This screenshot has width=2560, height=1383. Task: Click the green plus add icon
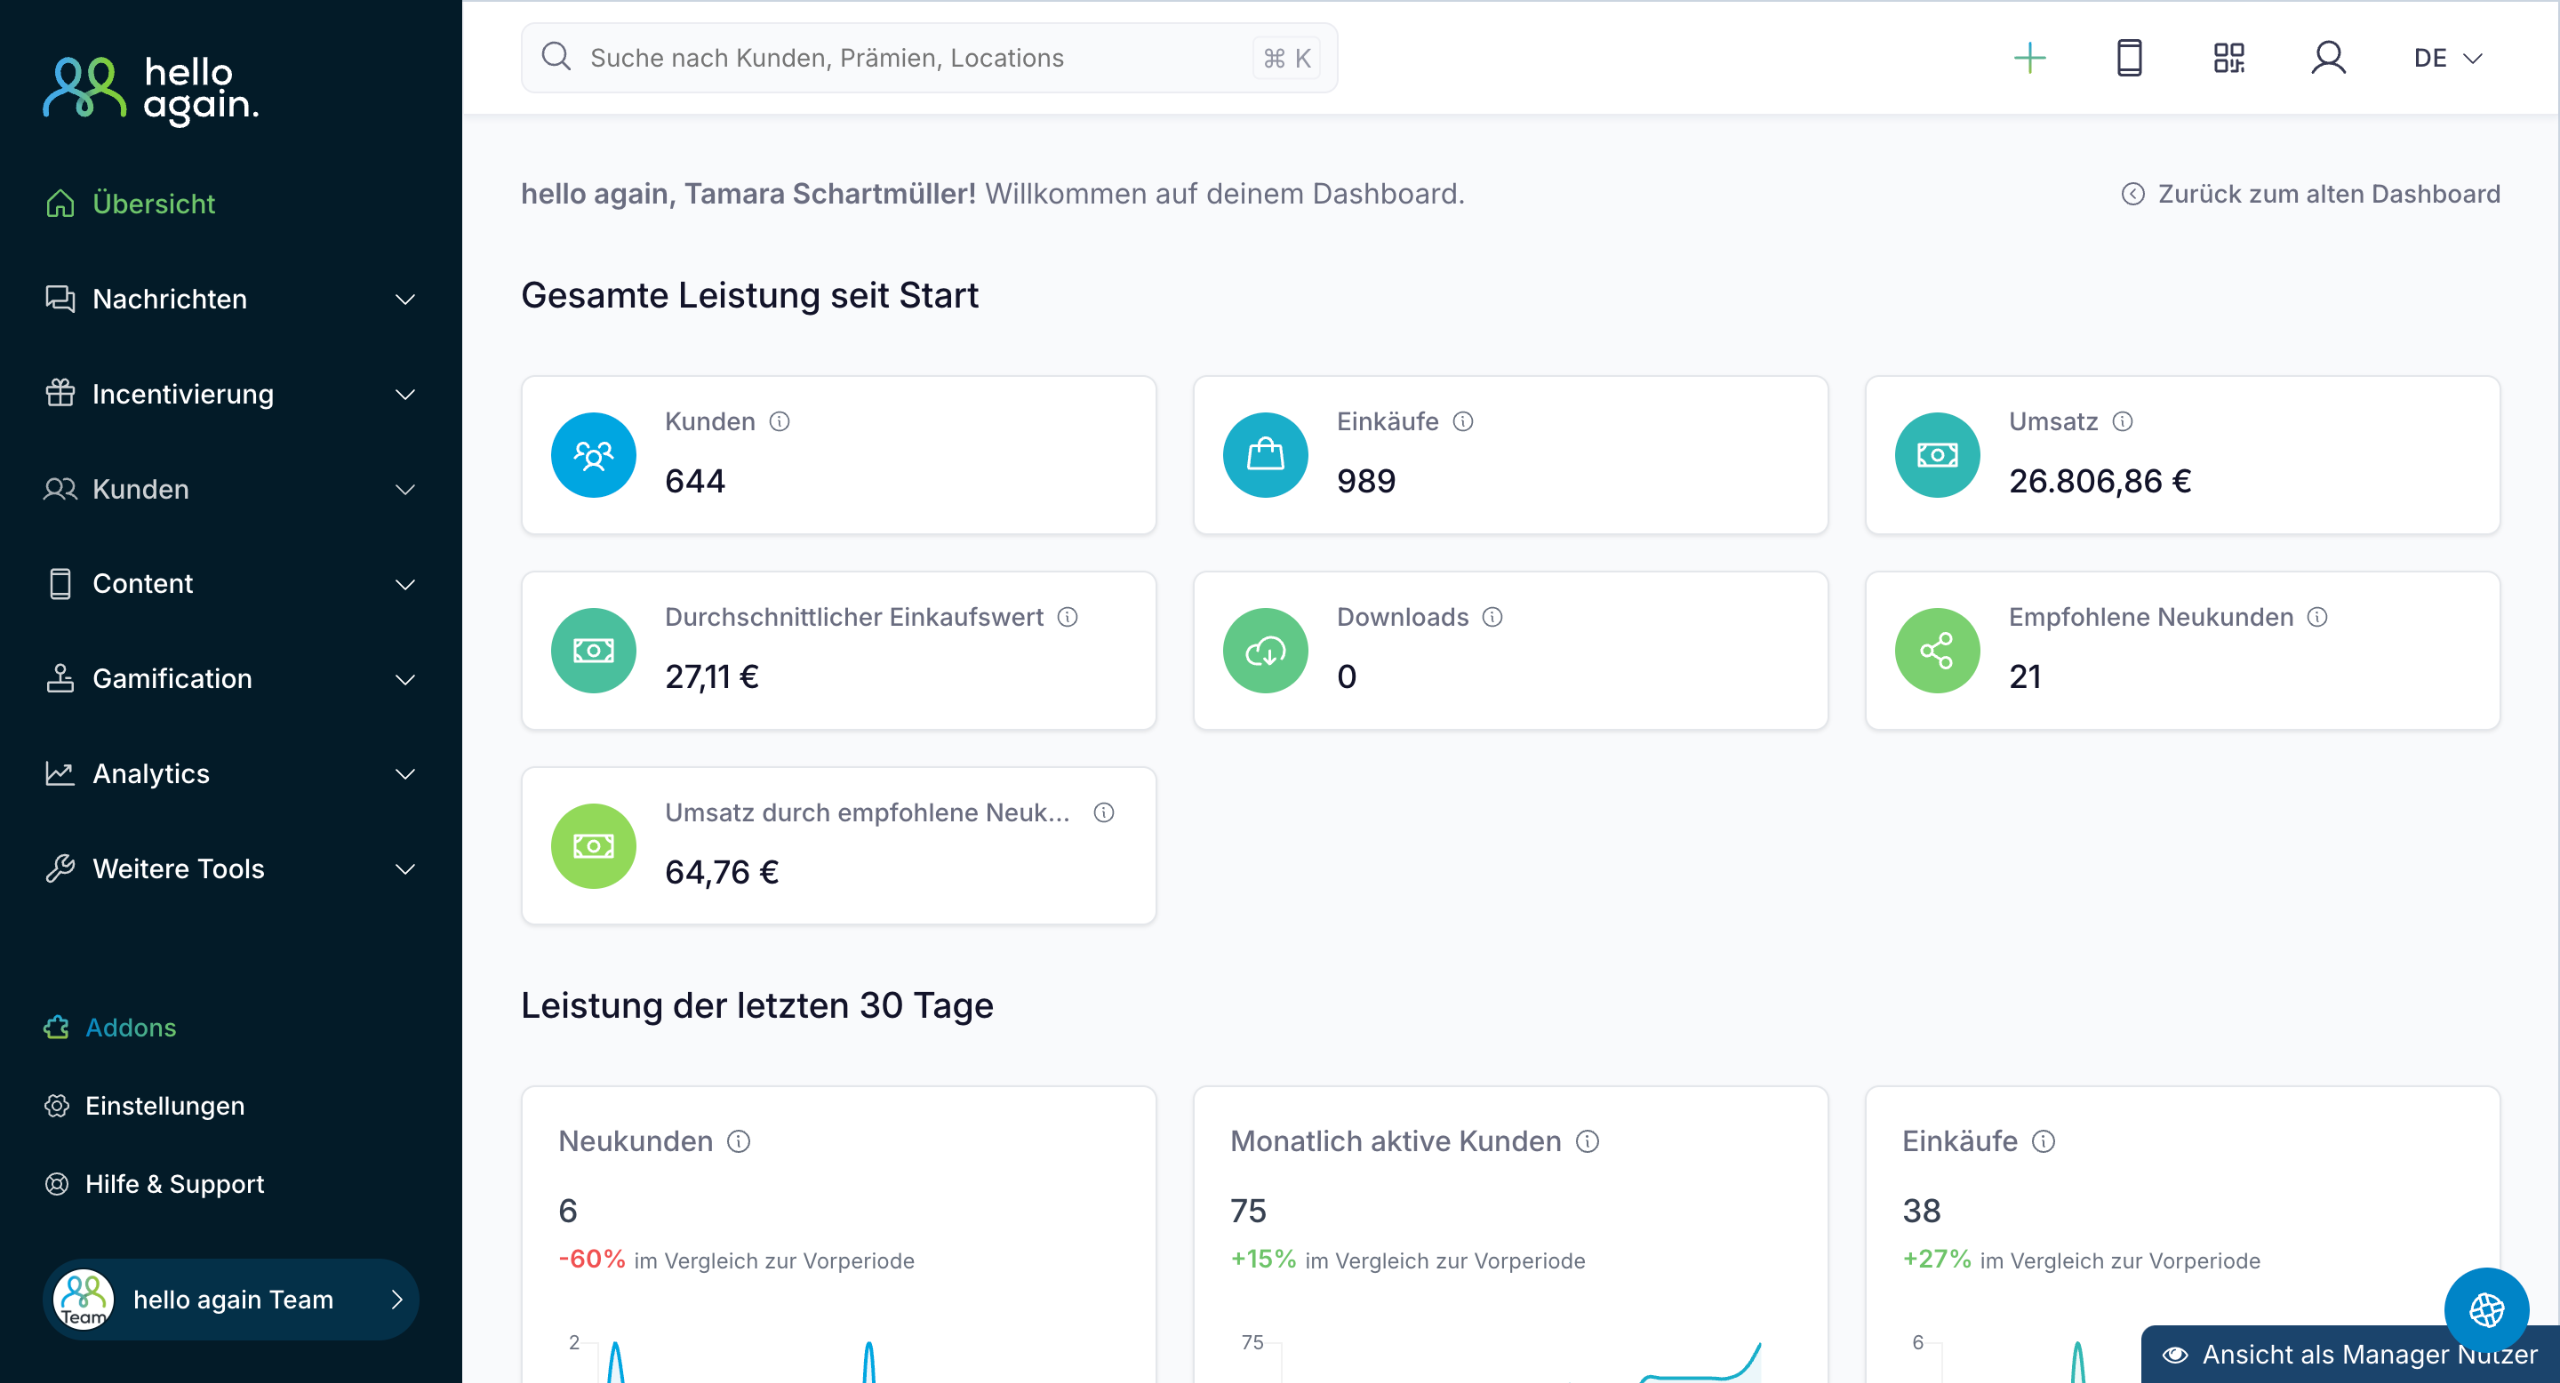point(2029,58)
